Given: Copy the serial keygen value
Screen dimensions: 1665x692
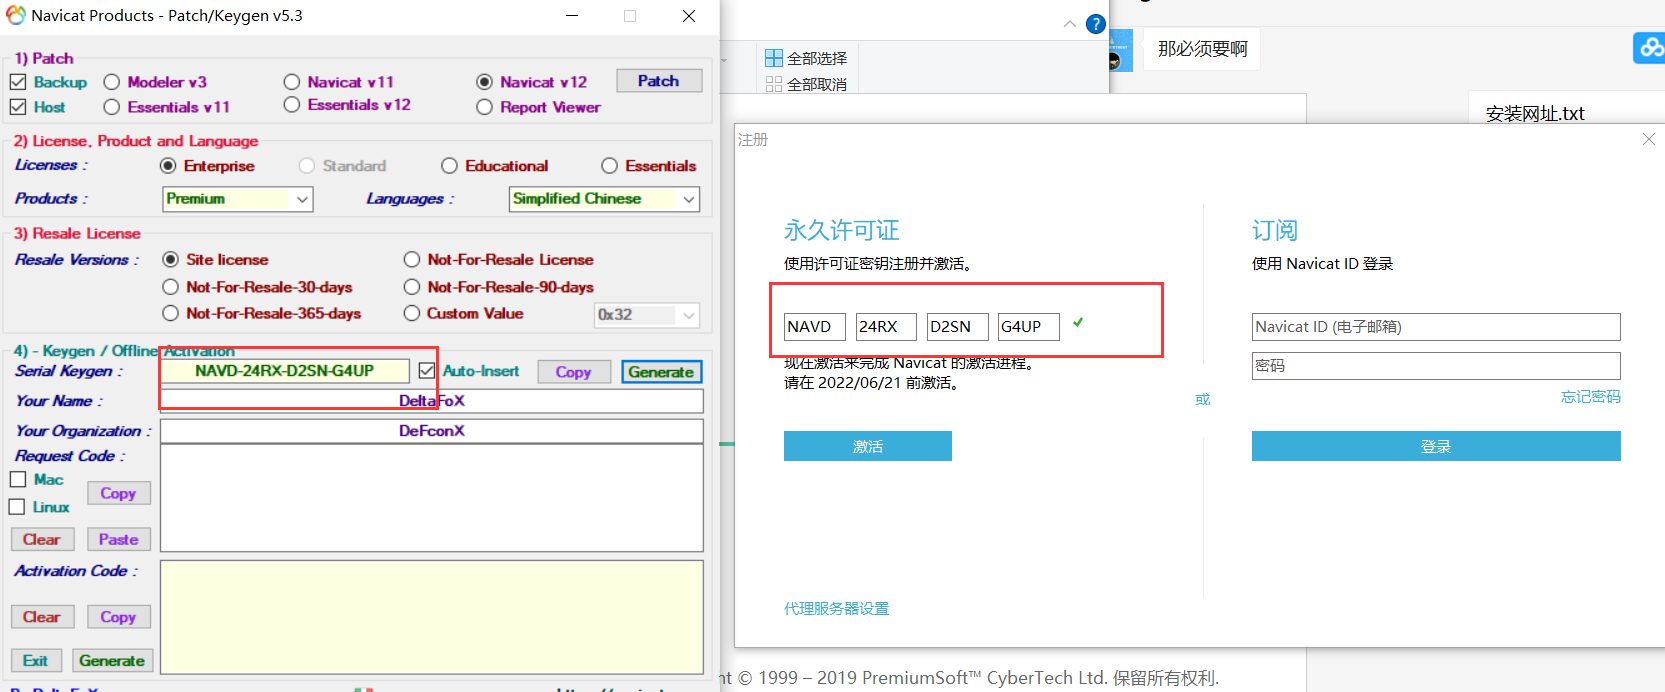Looking at the screenshot, I should pyautogui.click(x=574, y=372).
